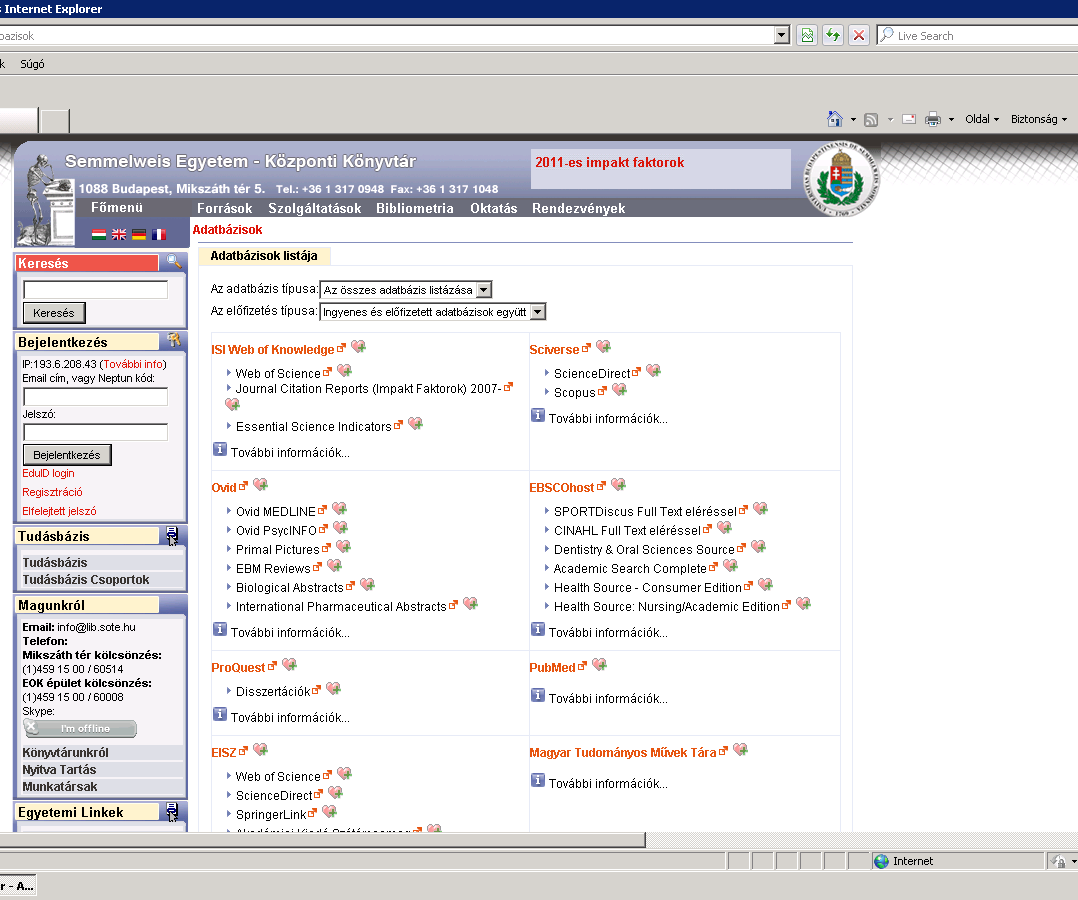Select the German flag language icon
This screenshot has width=1078, height=900.
[139, 234]
